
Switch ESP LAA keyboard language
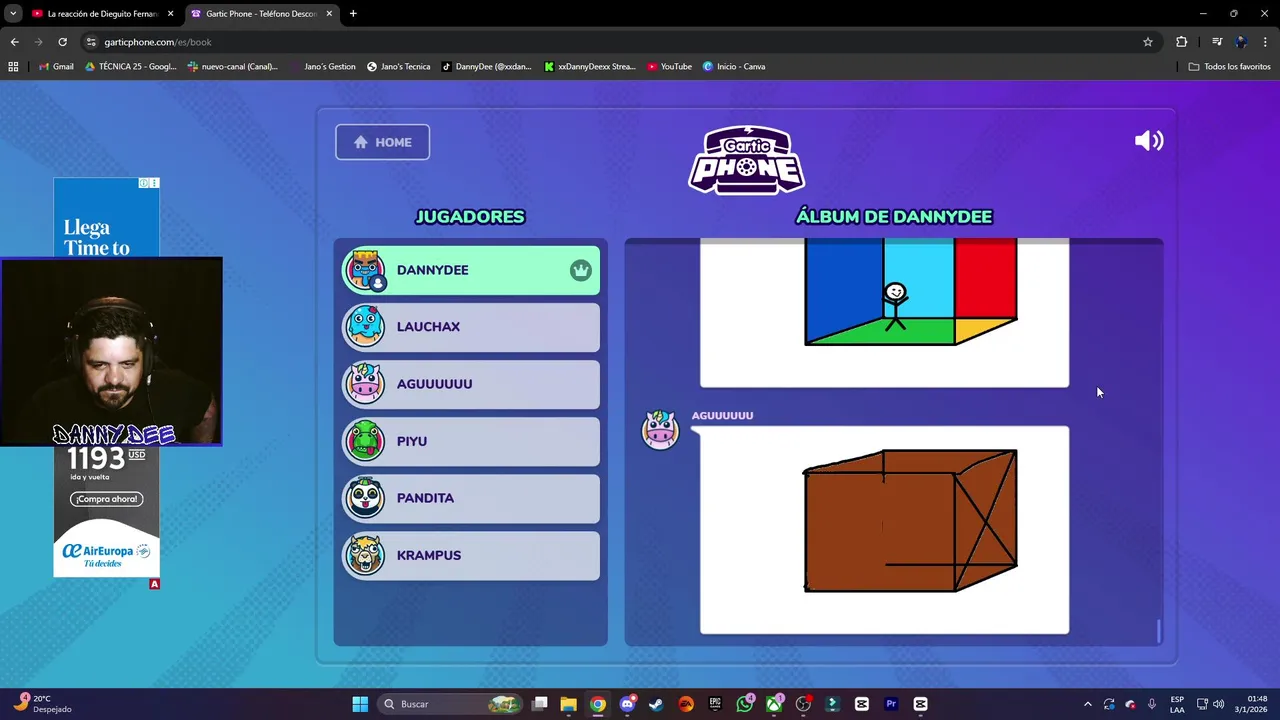click(1177, 704)
